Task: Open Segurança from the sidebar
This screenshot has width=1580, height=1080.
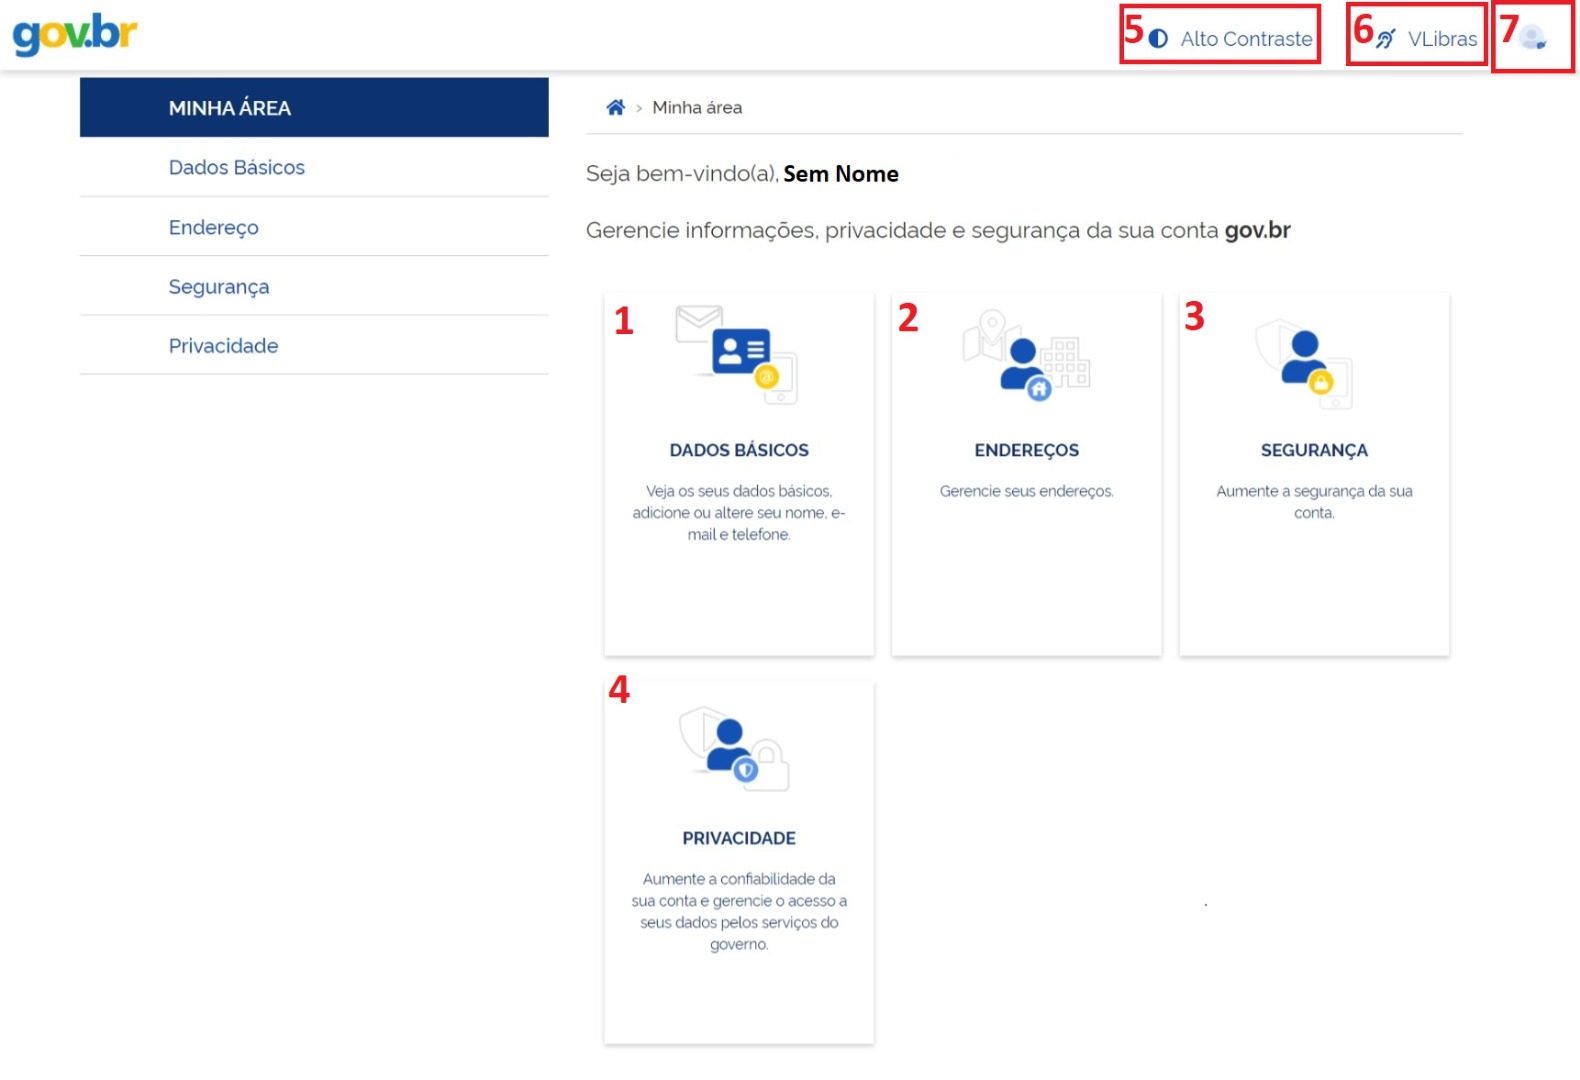Action: [x=219, y=287]
